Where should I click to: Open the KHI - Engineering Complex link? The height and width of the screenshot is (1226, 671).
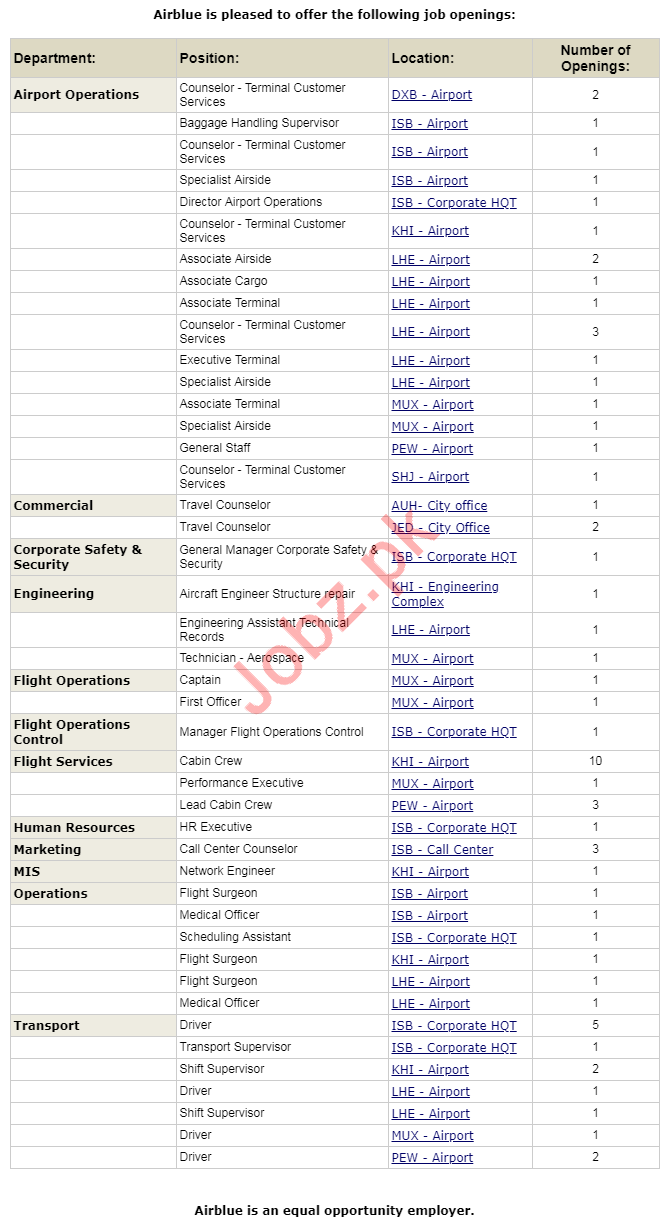[444, 594]
